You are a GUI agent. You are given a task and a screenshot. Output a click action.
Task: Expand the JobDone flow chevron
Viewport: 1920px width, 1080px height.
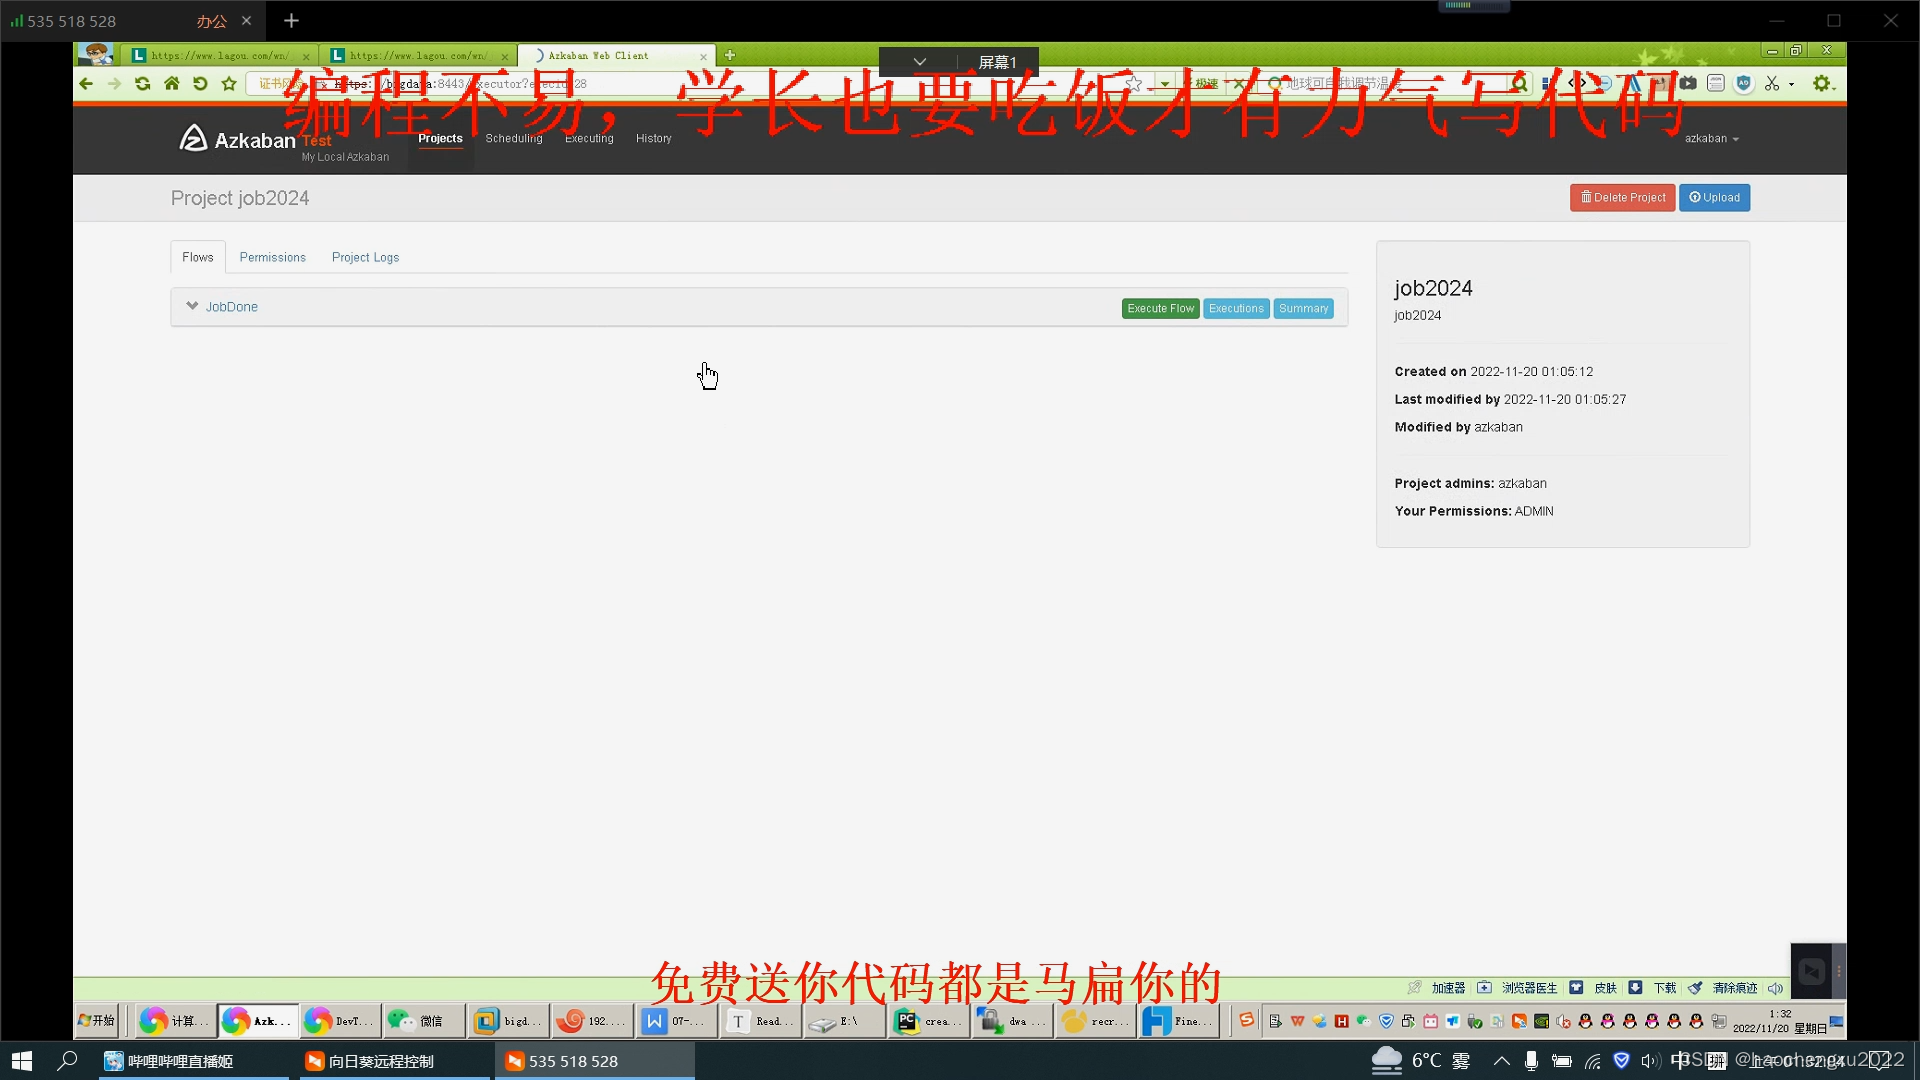[x=192, y=306]
